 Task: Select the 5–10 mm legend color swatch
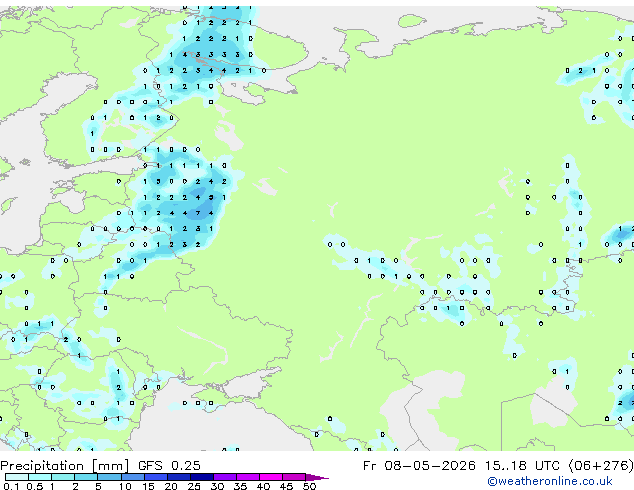click(x=109, y=477)
